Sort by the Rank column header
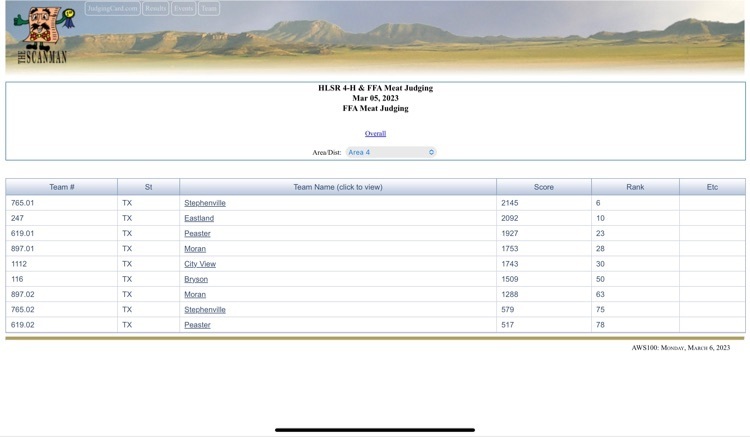The image size is (750, 437). (x=635, y=187)
